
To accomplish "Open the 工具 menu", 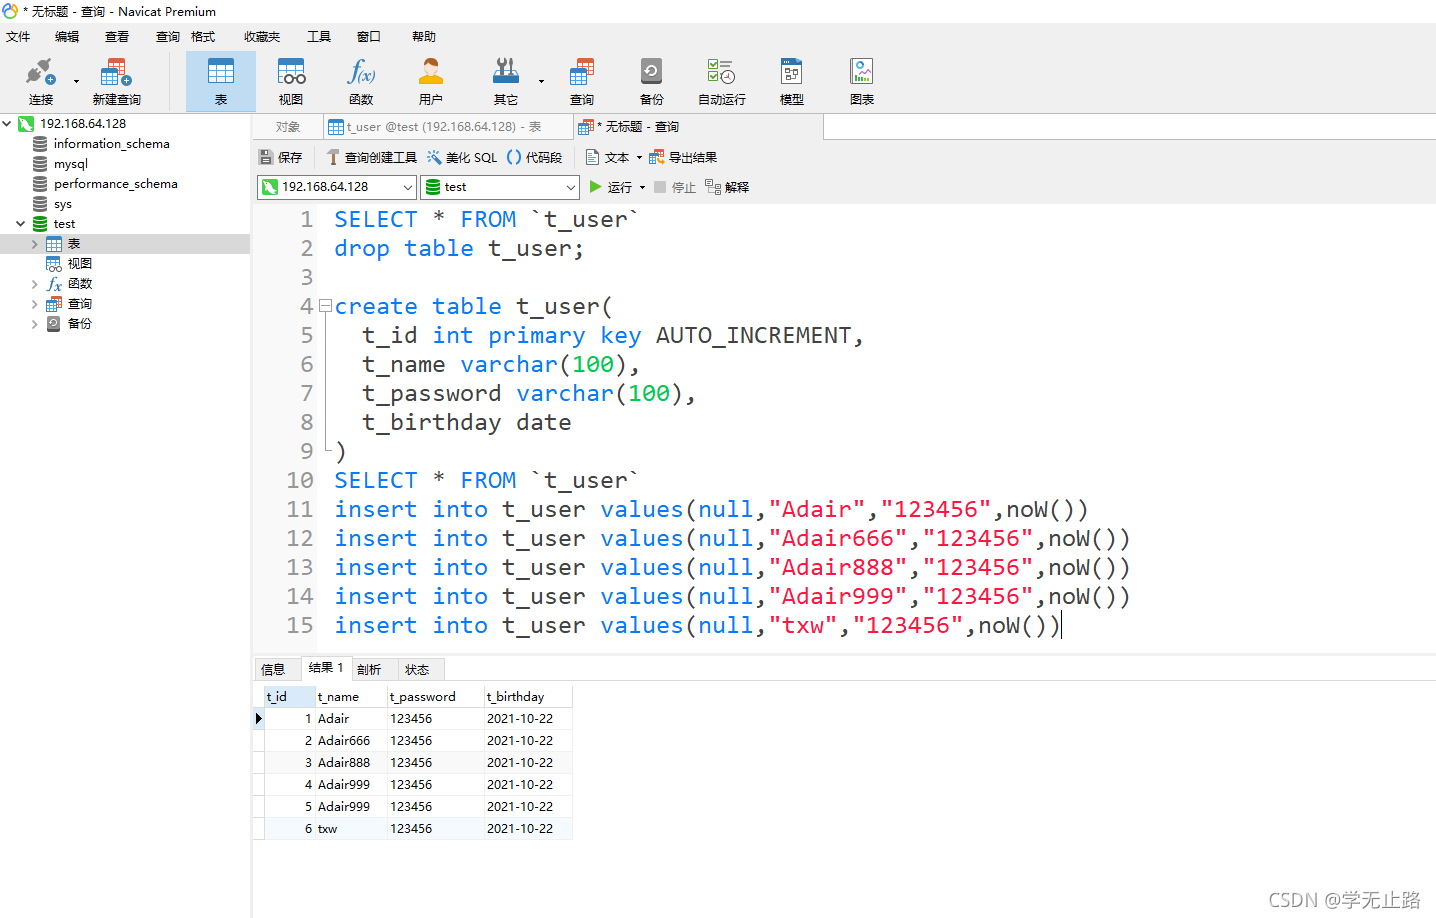I will tap(319, 37).
